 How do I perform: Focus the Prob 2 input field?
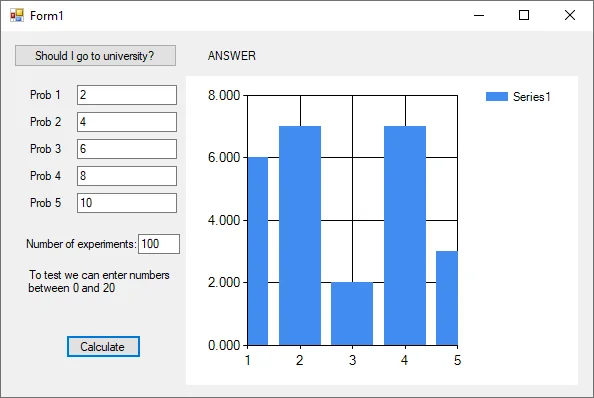pyautogui.click(x=127, y=122)
